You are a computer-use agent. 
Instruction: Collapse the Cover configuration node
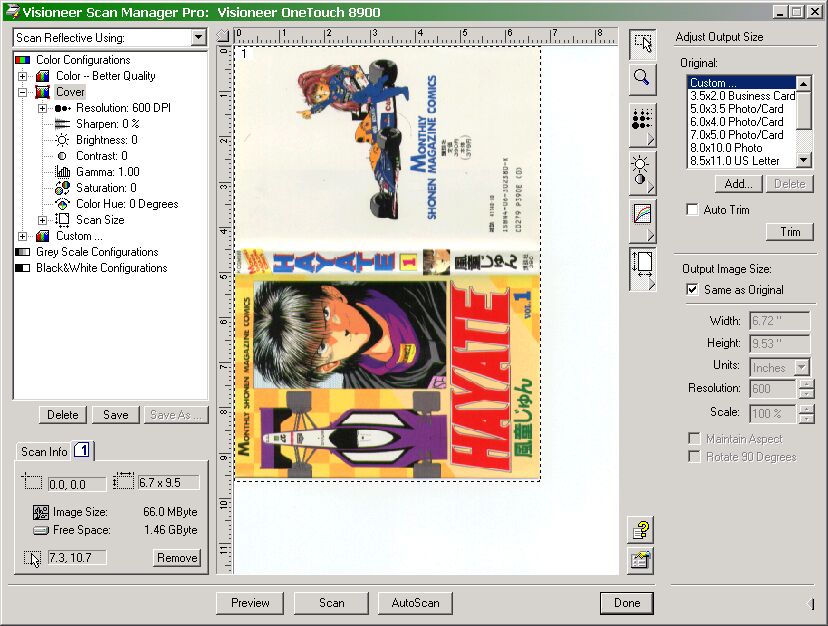[23, 92]
